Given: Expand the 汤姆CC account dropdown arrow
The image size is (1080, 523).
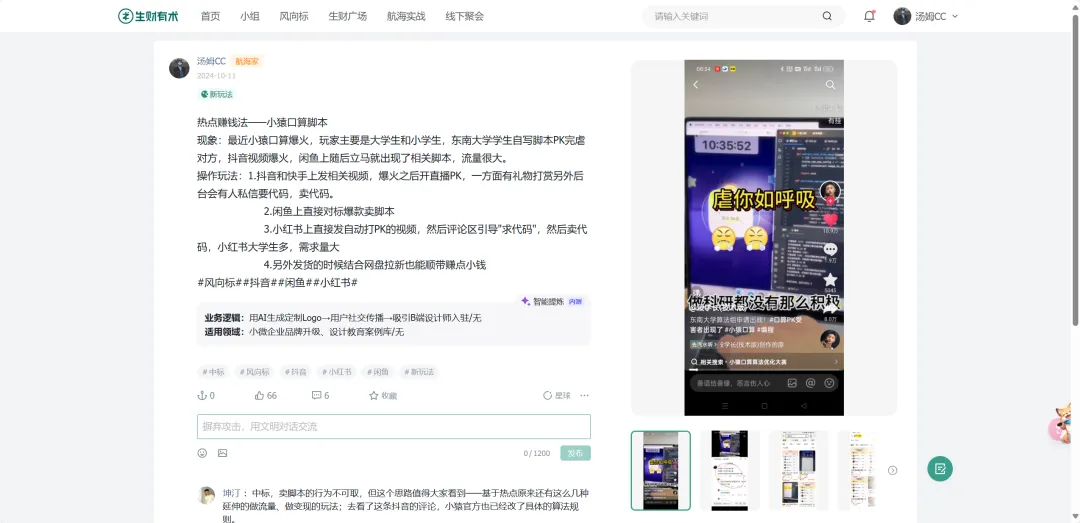Looking at the screenshot, I should click(x=955, y=17).
